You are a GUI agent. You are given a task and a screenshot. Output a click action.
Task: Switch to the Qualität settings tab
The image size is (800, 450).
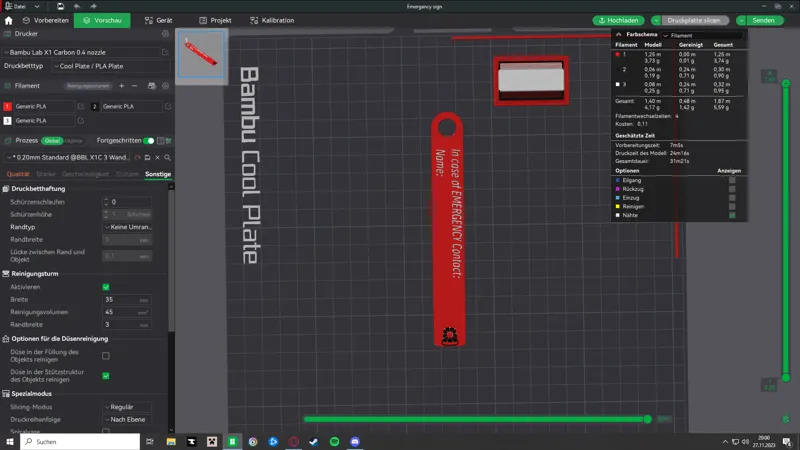tap(18, 174)
